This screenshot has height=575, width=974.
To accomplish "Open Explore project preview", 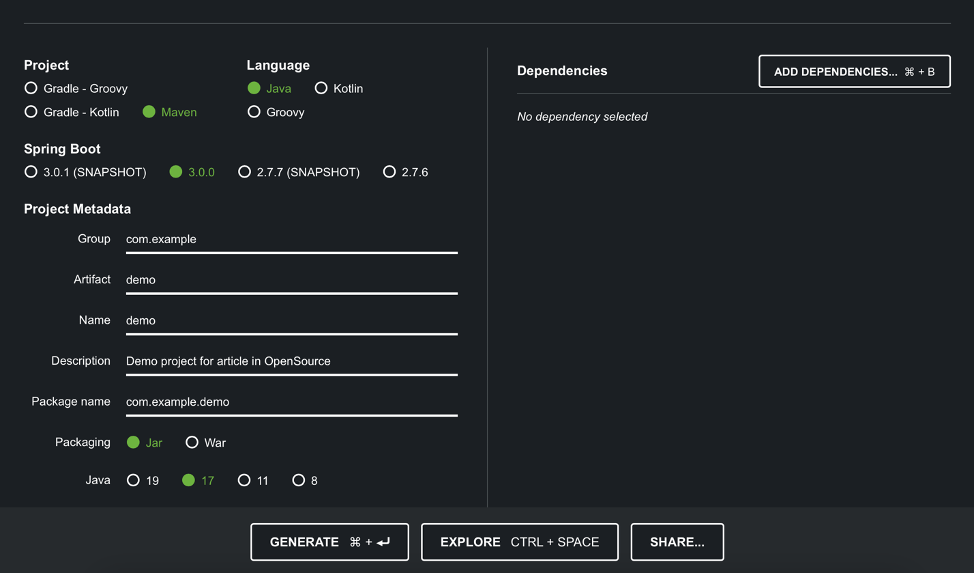I will click(519, 542).
